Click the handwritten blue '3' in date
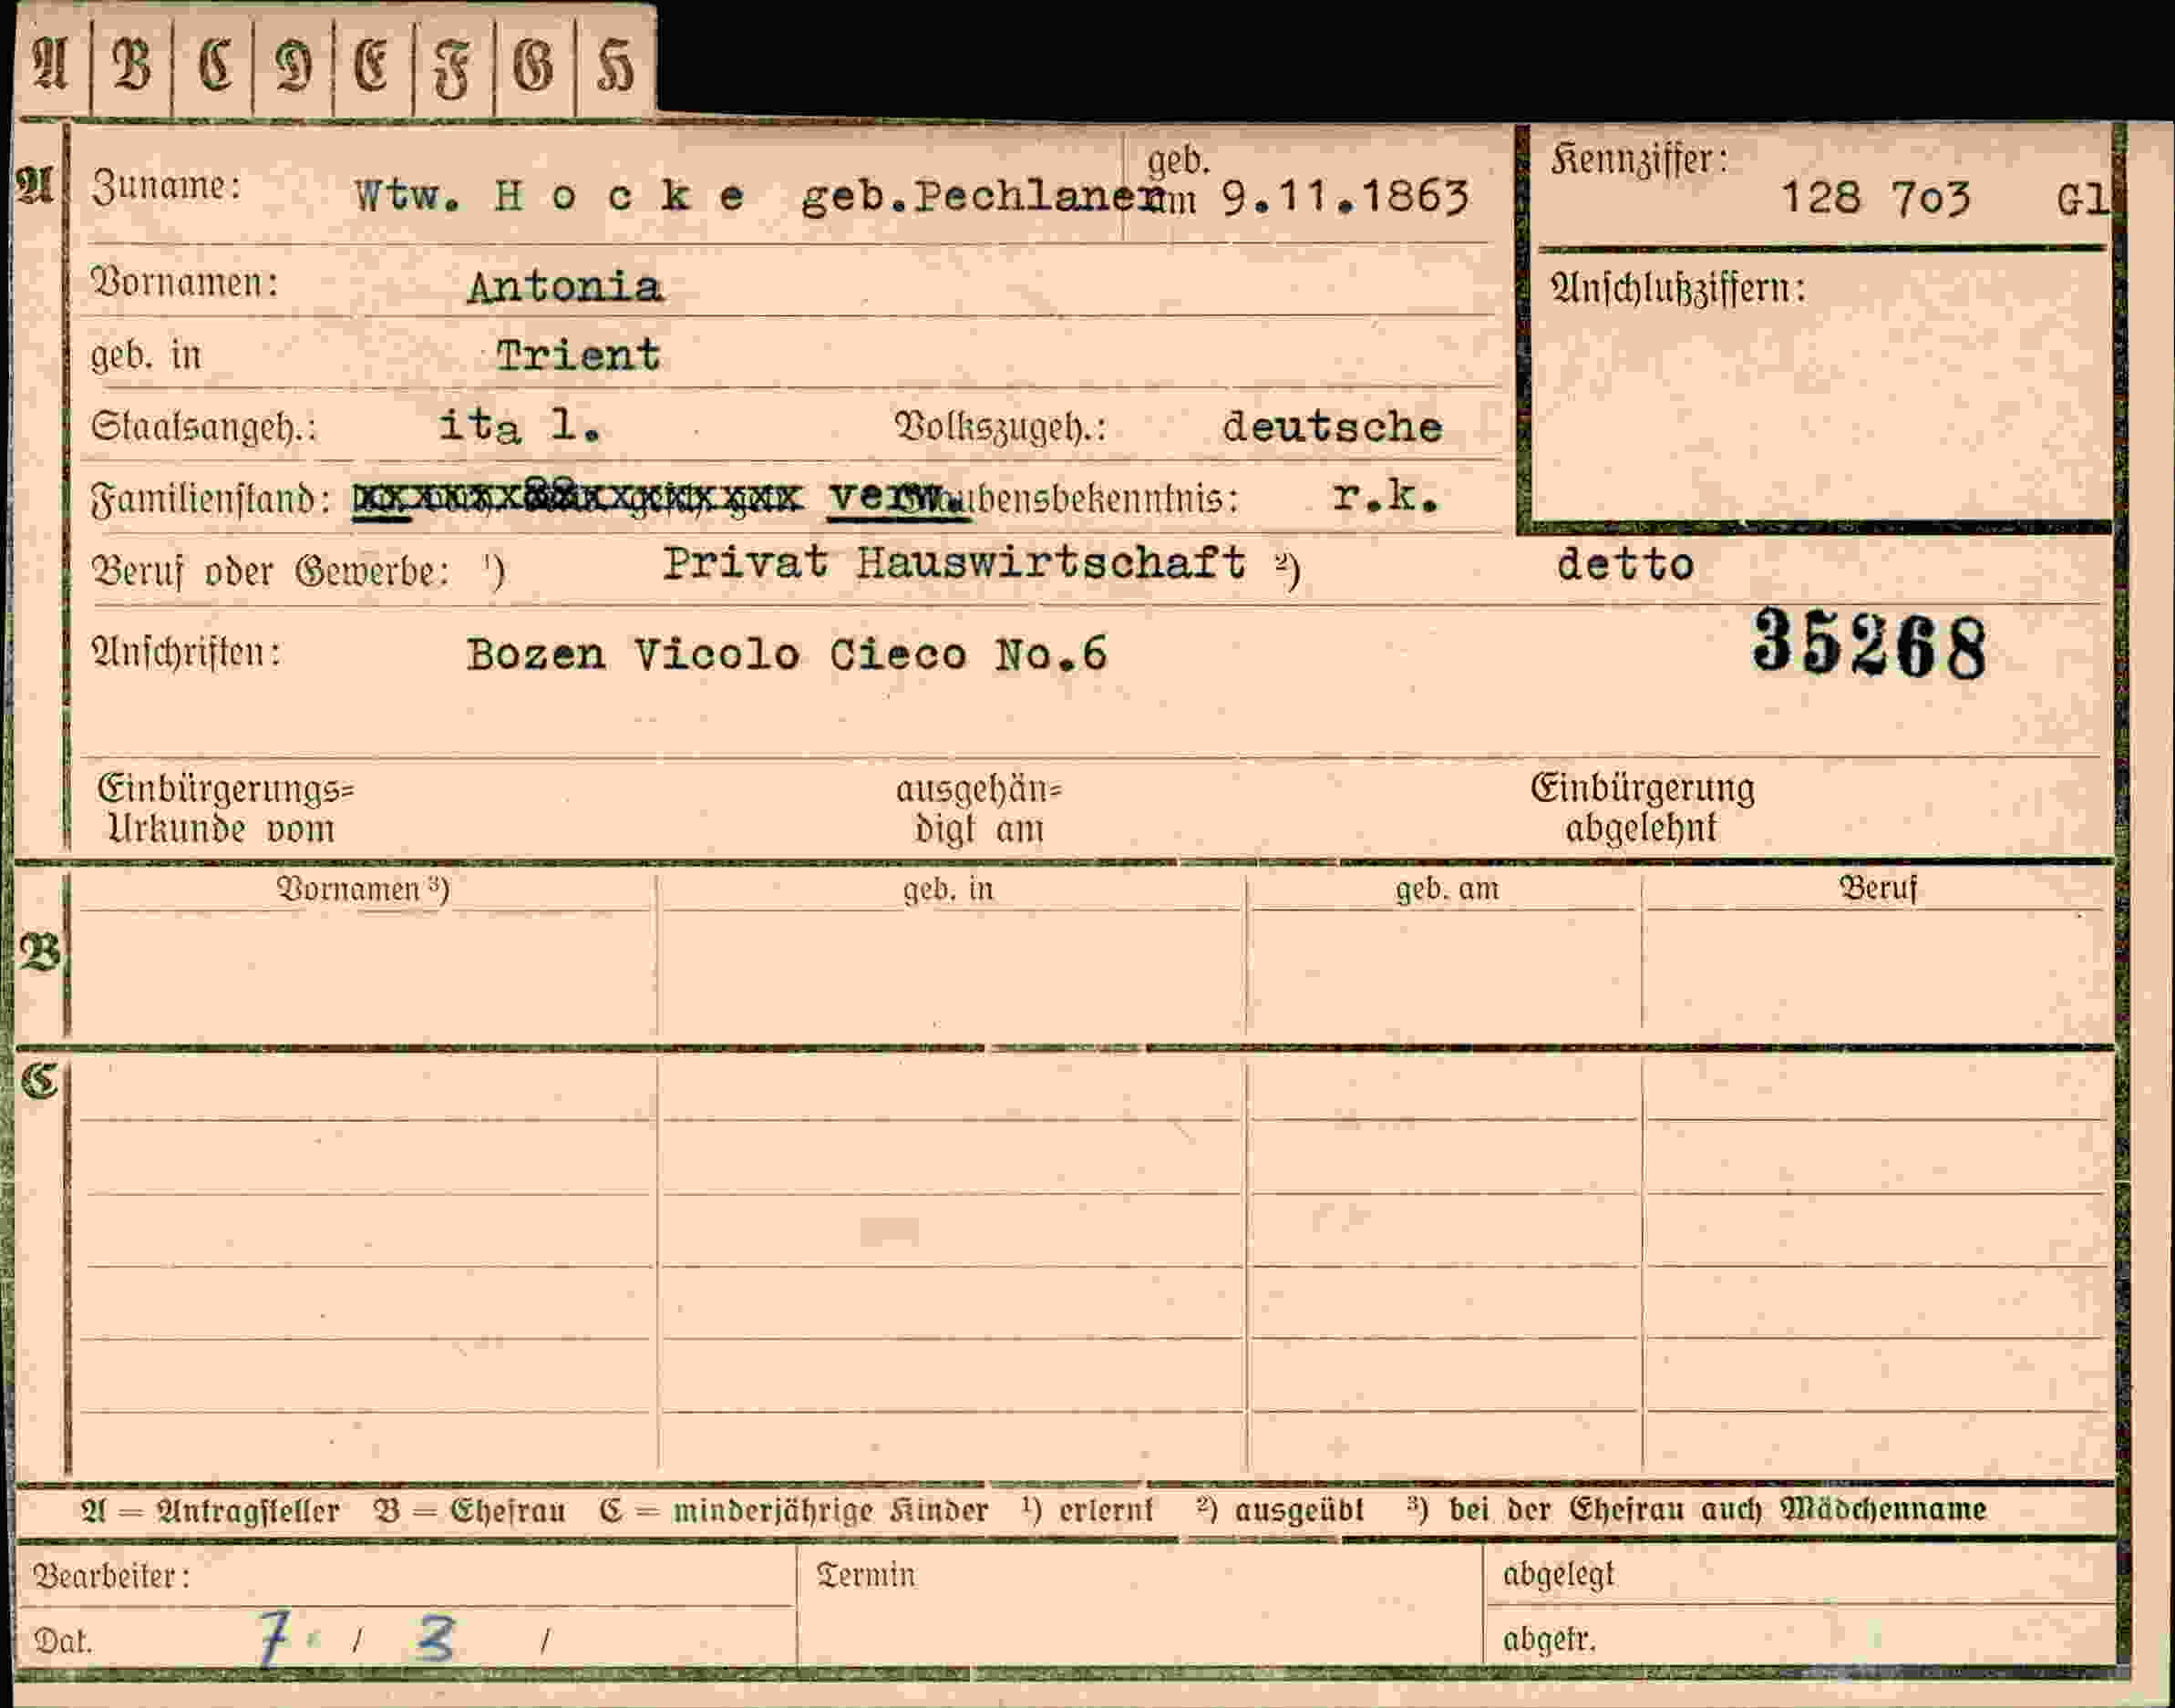2175x1708 pixels. point(436,1640)
